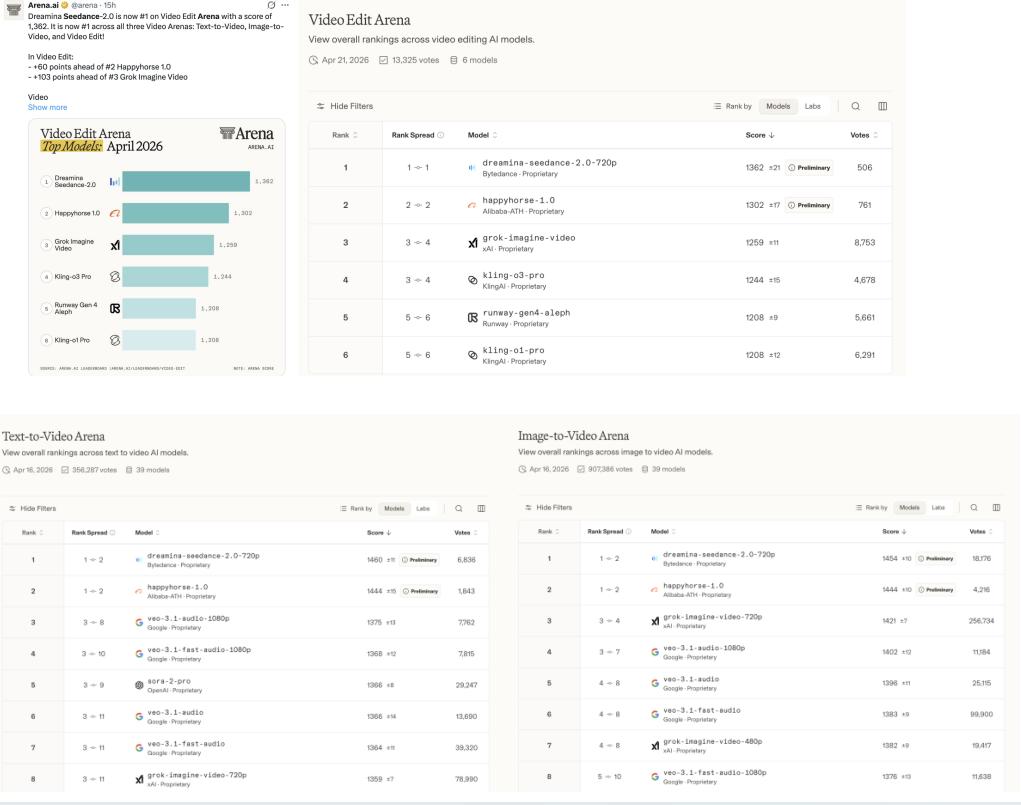Viewport: 1021px width, 805px height.
Task: Click the Rank Spread info icon in Video Edit Arena
Action: point(441,135)
